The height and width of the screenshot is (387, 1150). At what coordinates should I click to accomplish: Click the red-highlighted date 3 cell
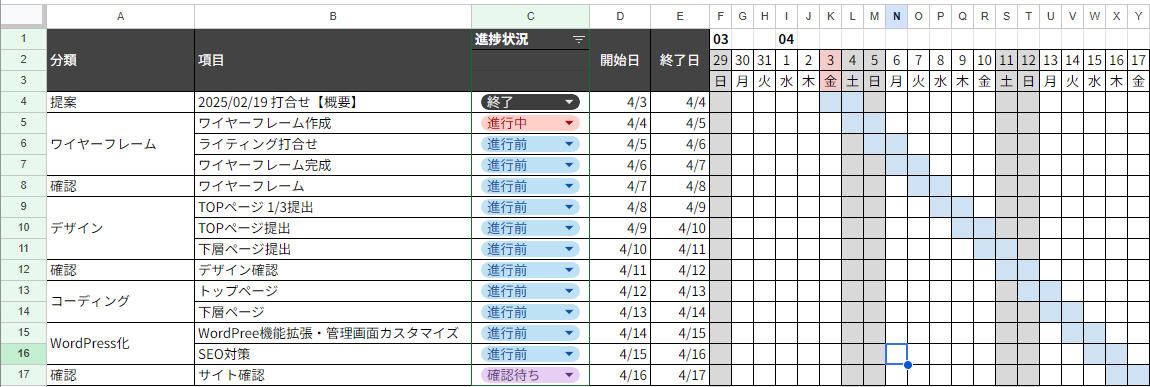click(x=830, y=60)
